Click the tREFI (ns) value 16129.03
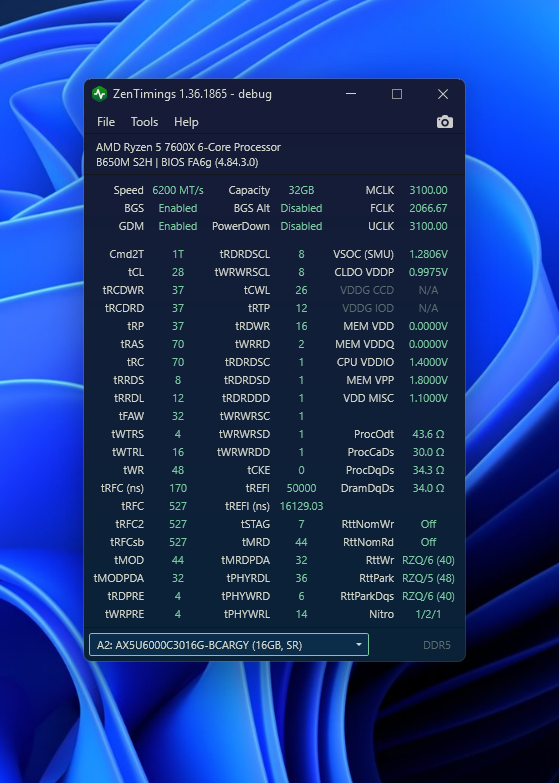This screenshot has width=559, height=783. 301,506
